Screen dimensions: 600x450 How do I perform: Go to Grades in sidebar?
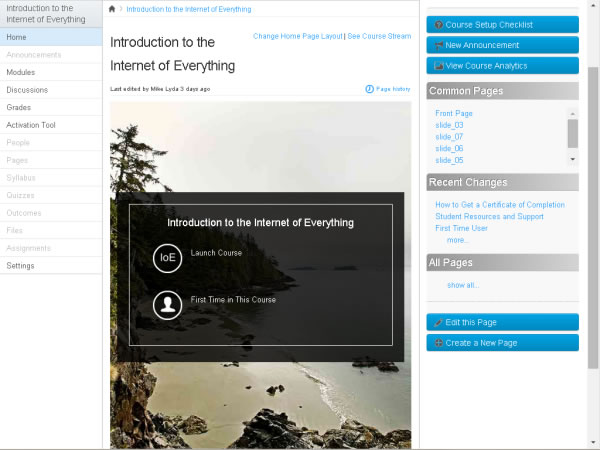[18, 107]
